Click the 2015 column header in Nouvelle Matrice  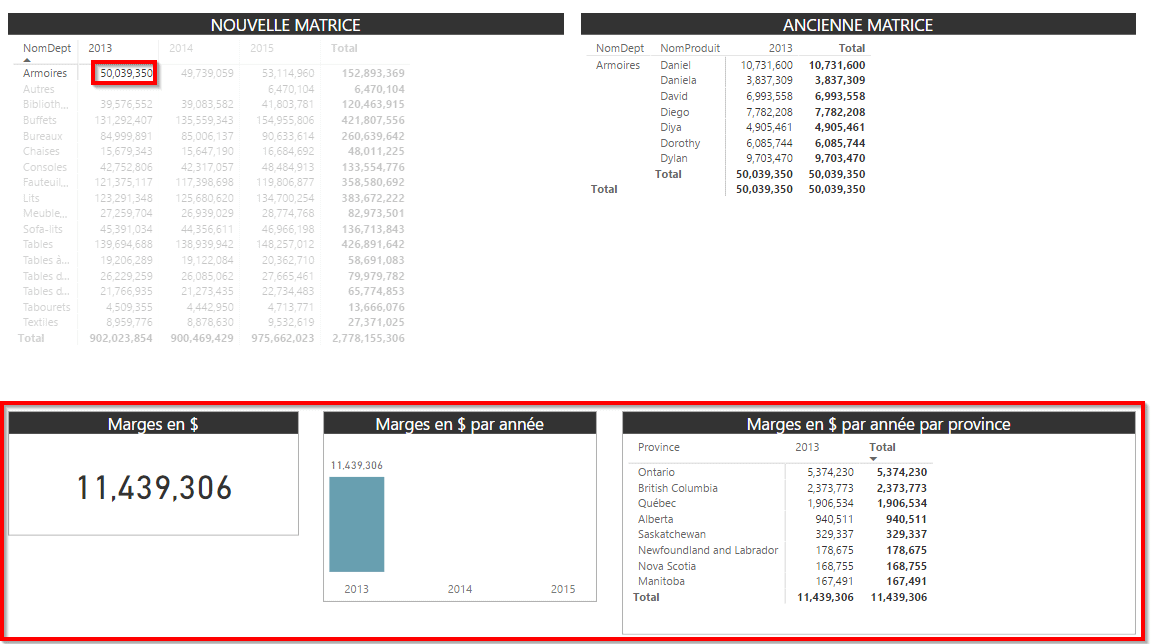click(262, 48)
